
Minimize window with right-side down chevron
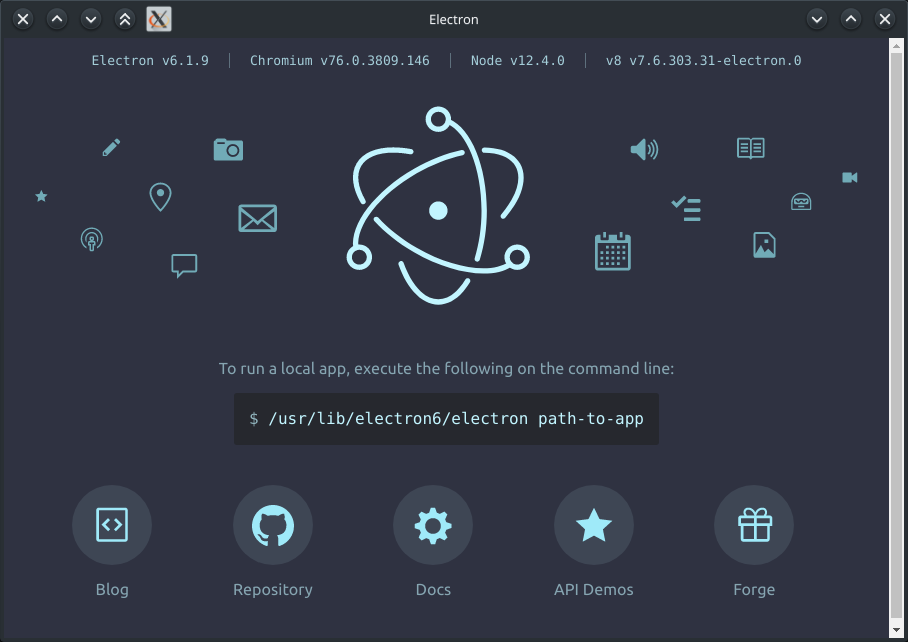pos(817,19)
